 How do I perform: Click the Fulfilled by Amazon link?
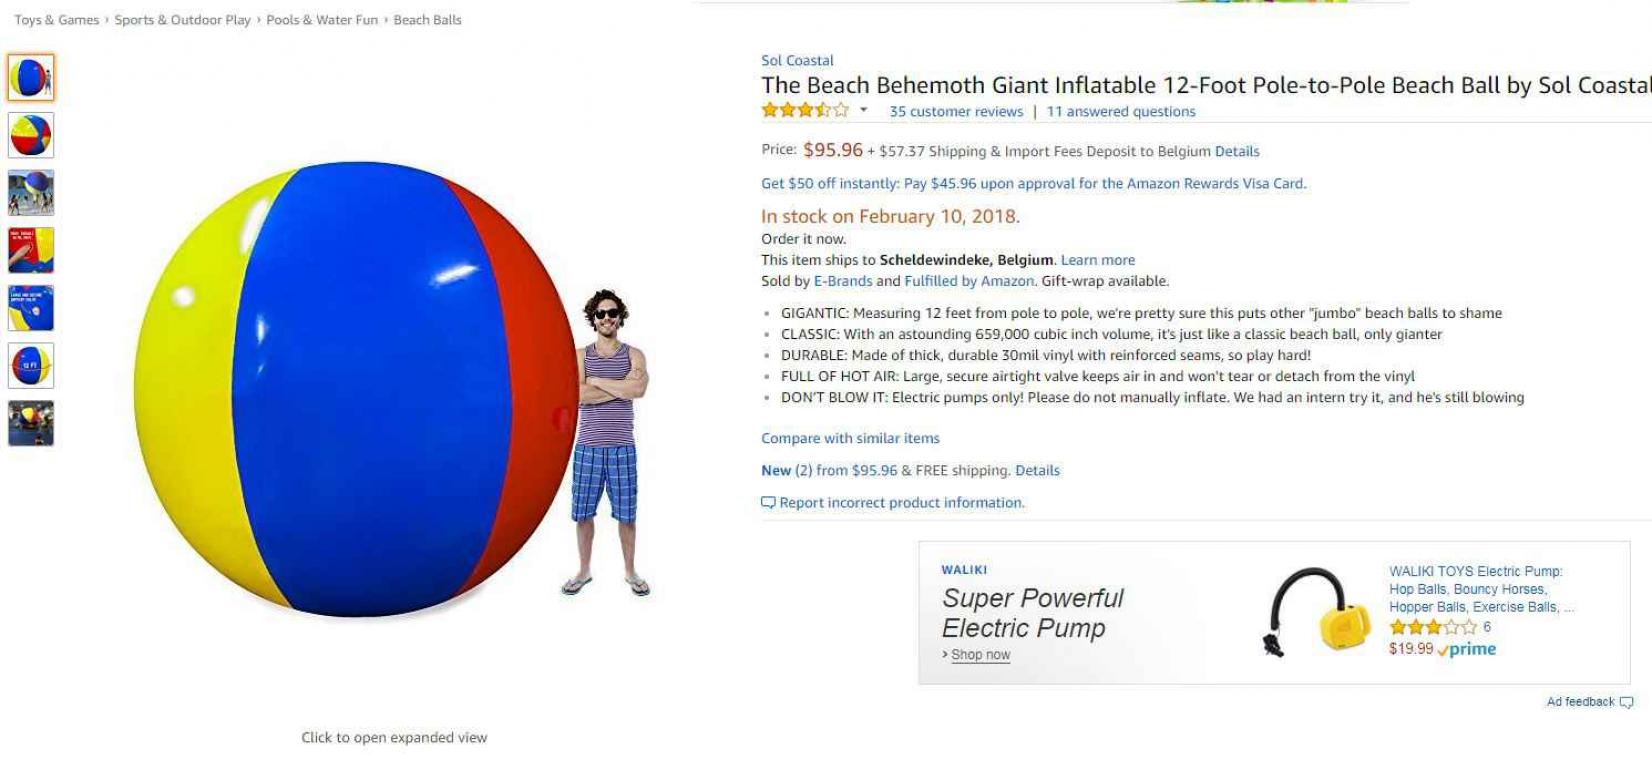[969, 282]
